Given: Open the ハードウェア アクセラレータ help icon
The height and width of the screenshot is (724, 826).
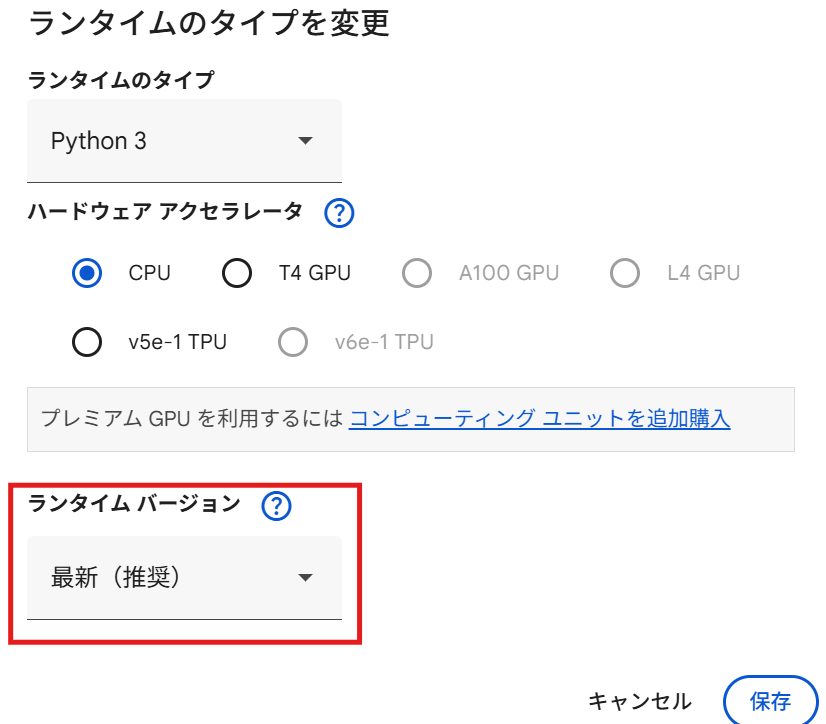Looking at the screenshot, I should point(339,213).
